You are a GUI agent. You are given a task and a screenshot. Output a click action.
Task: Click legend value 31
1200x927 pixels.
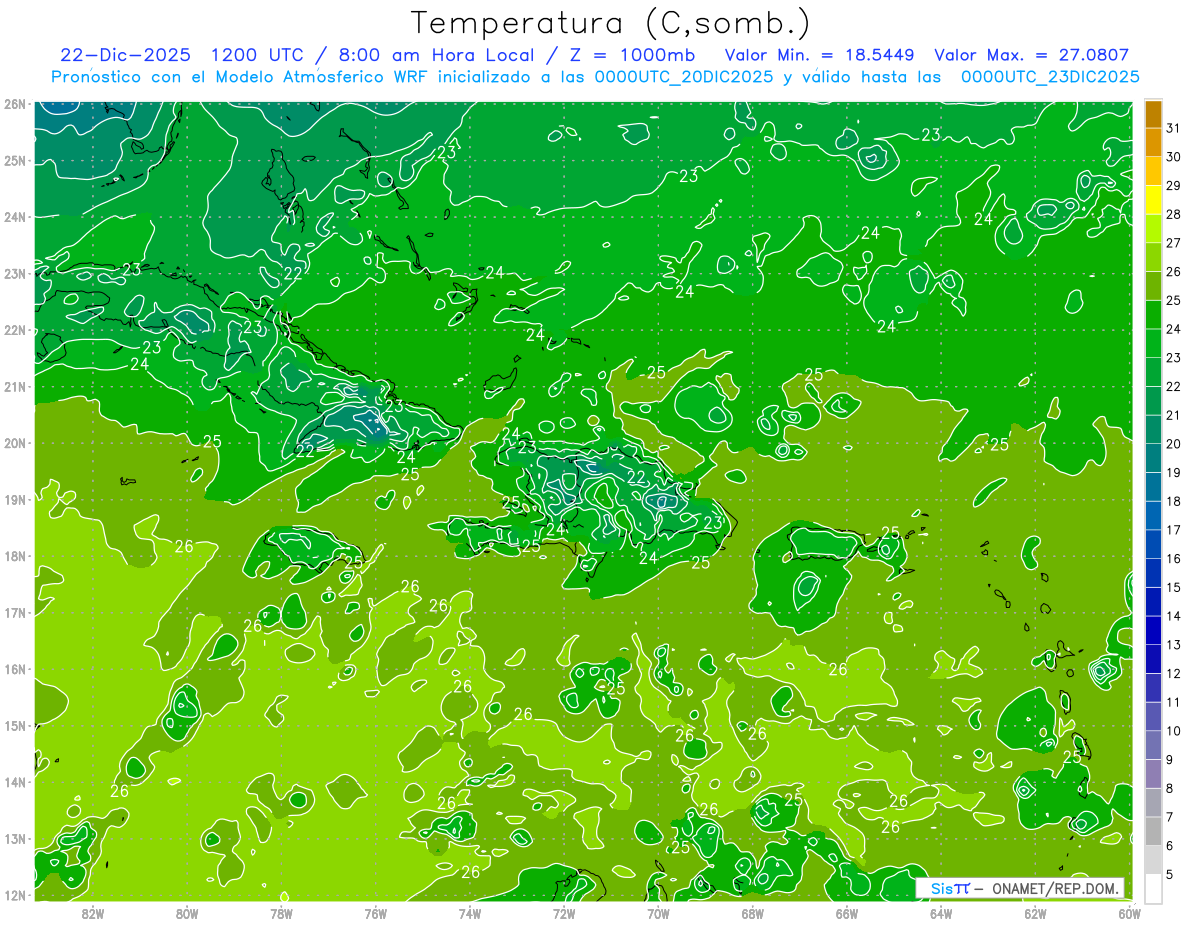(x=1174, y=128)
